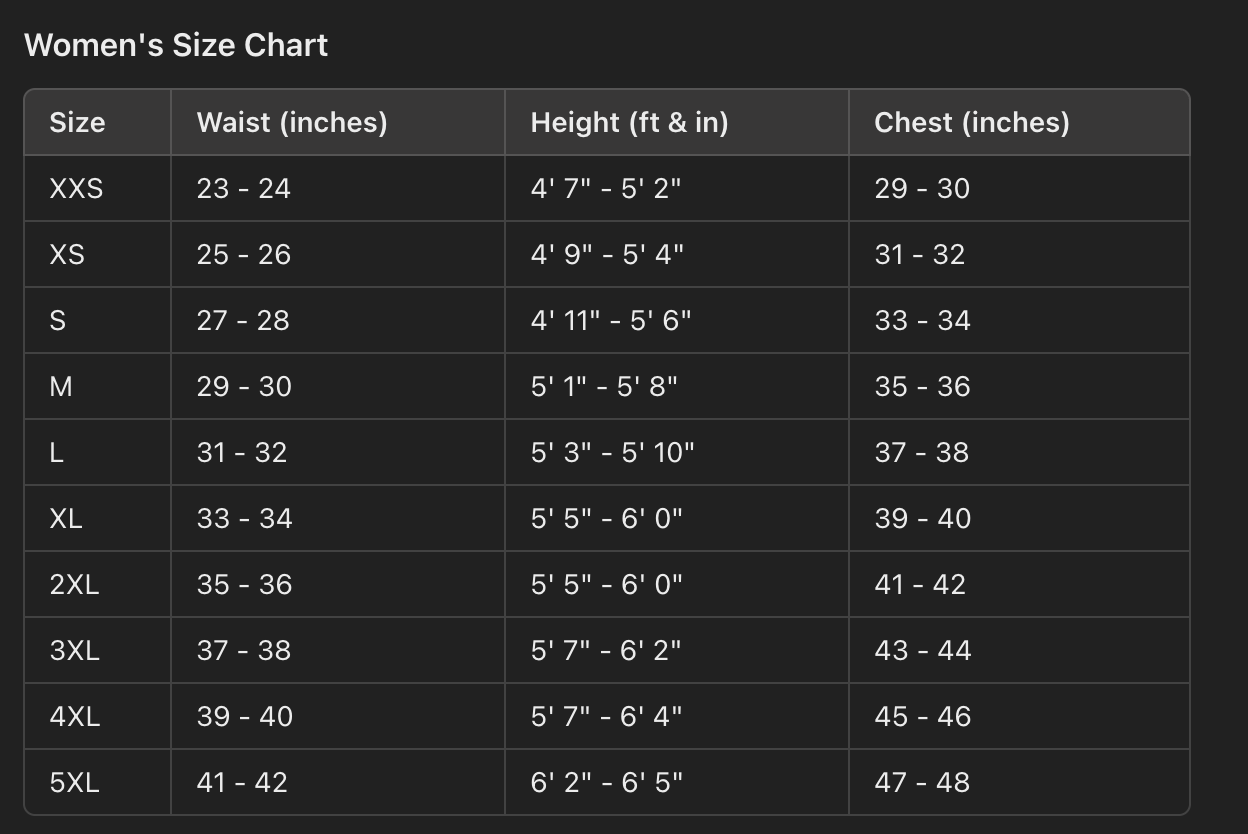Select waist measurement 23 - 24
Screen dimensions: 1248x834
coord(243,189)
